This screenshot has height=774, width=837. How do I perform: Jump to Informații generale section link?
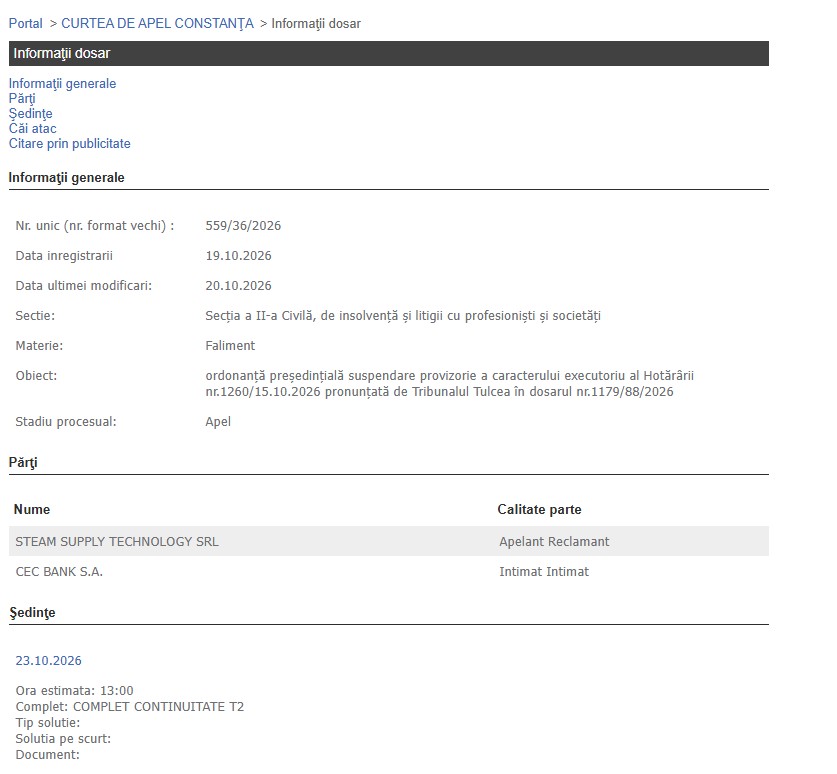pyautogui.click(x=62, y=83)
